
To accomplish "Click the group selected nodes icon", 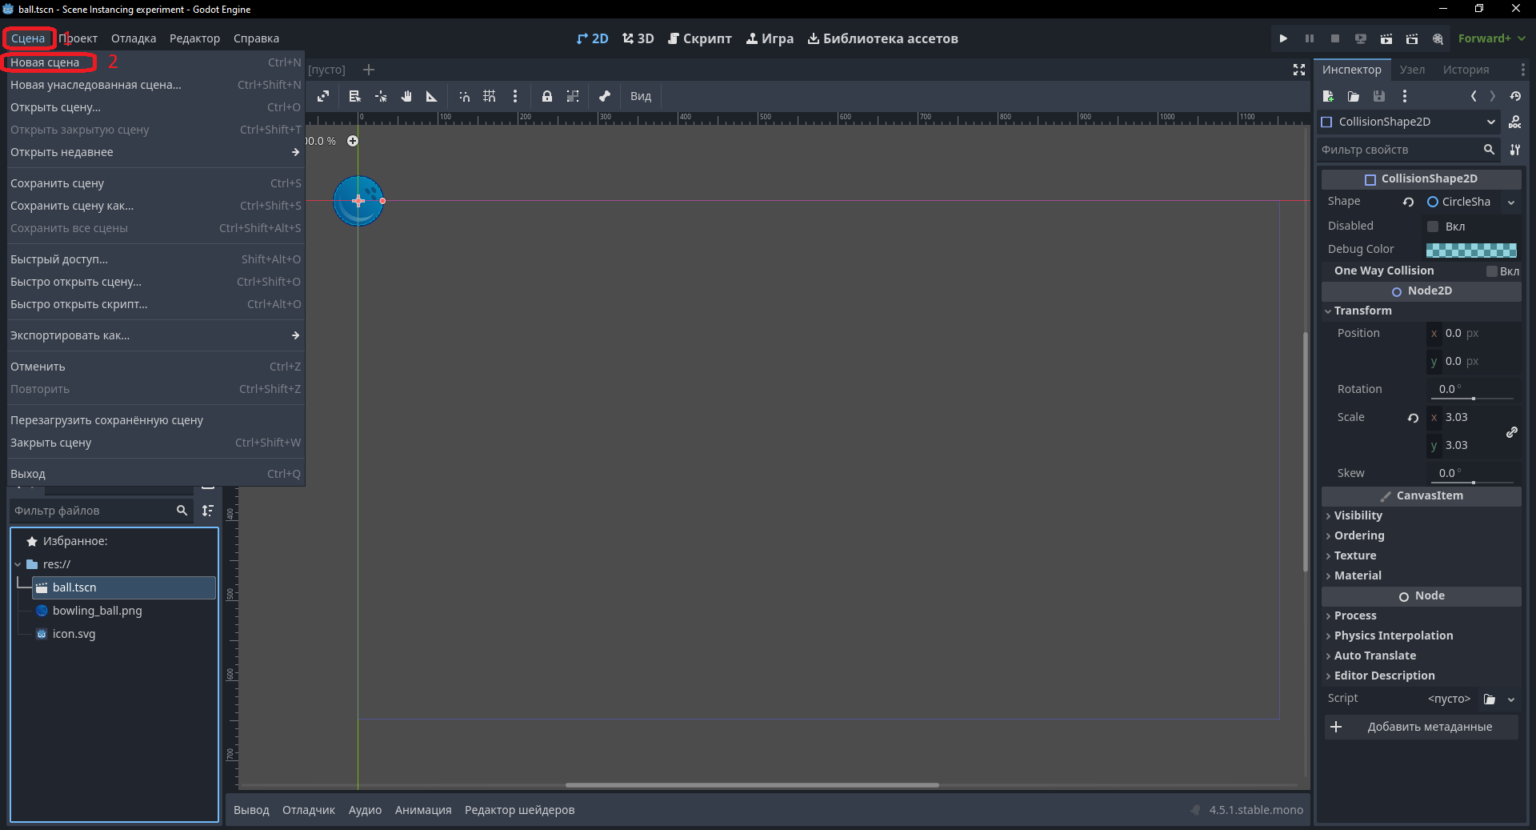I will [573, 96].
